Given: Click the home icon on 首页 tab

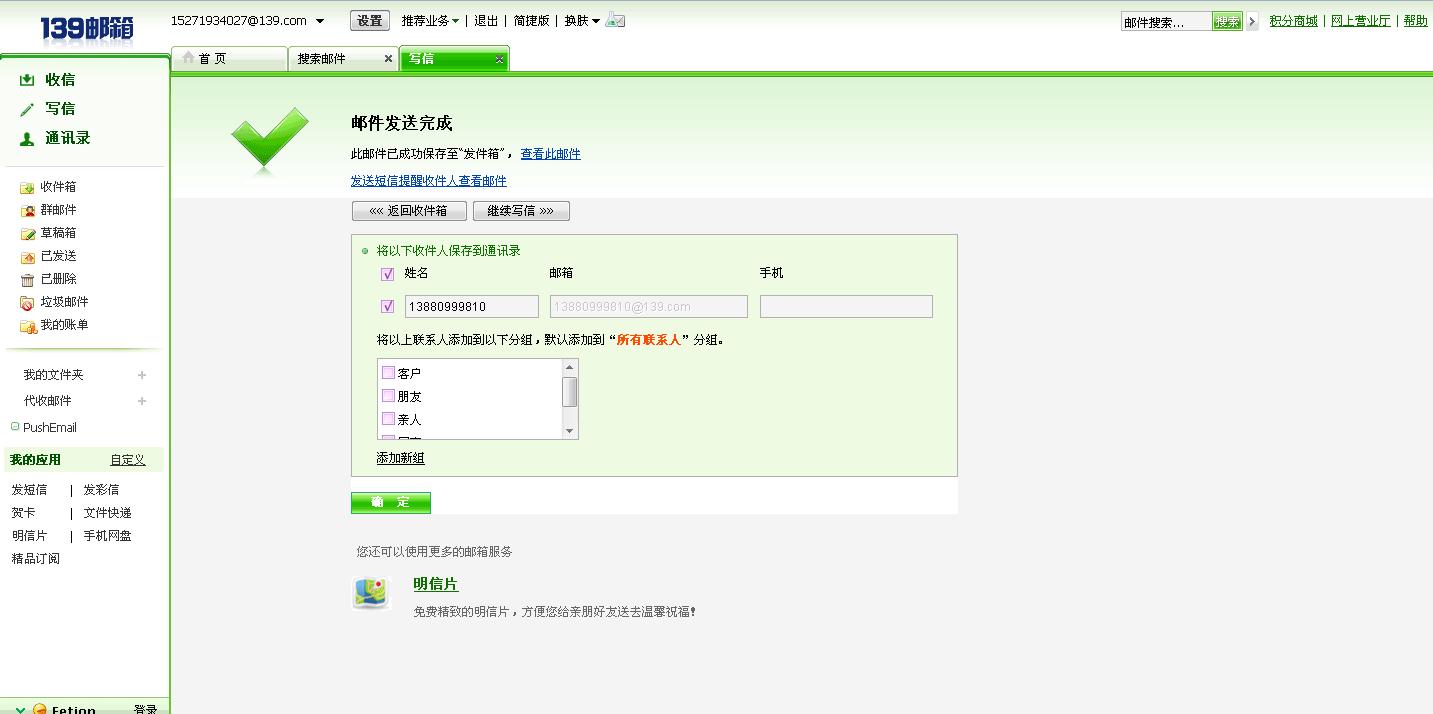Looking at the screenshot, I should [187, 58].
